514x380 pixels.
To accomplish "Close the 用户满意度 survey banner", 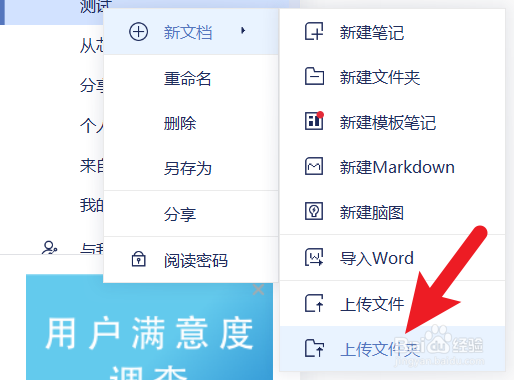I will click(x=258, y=290).
